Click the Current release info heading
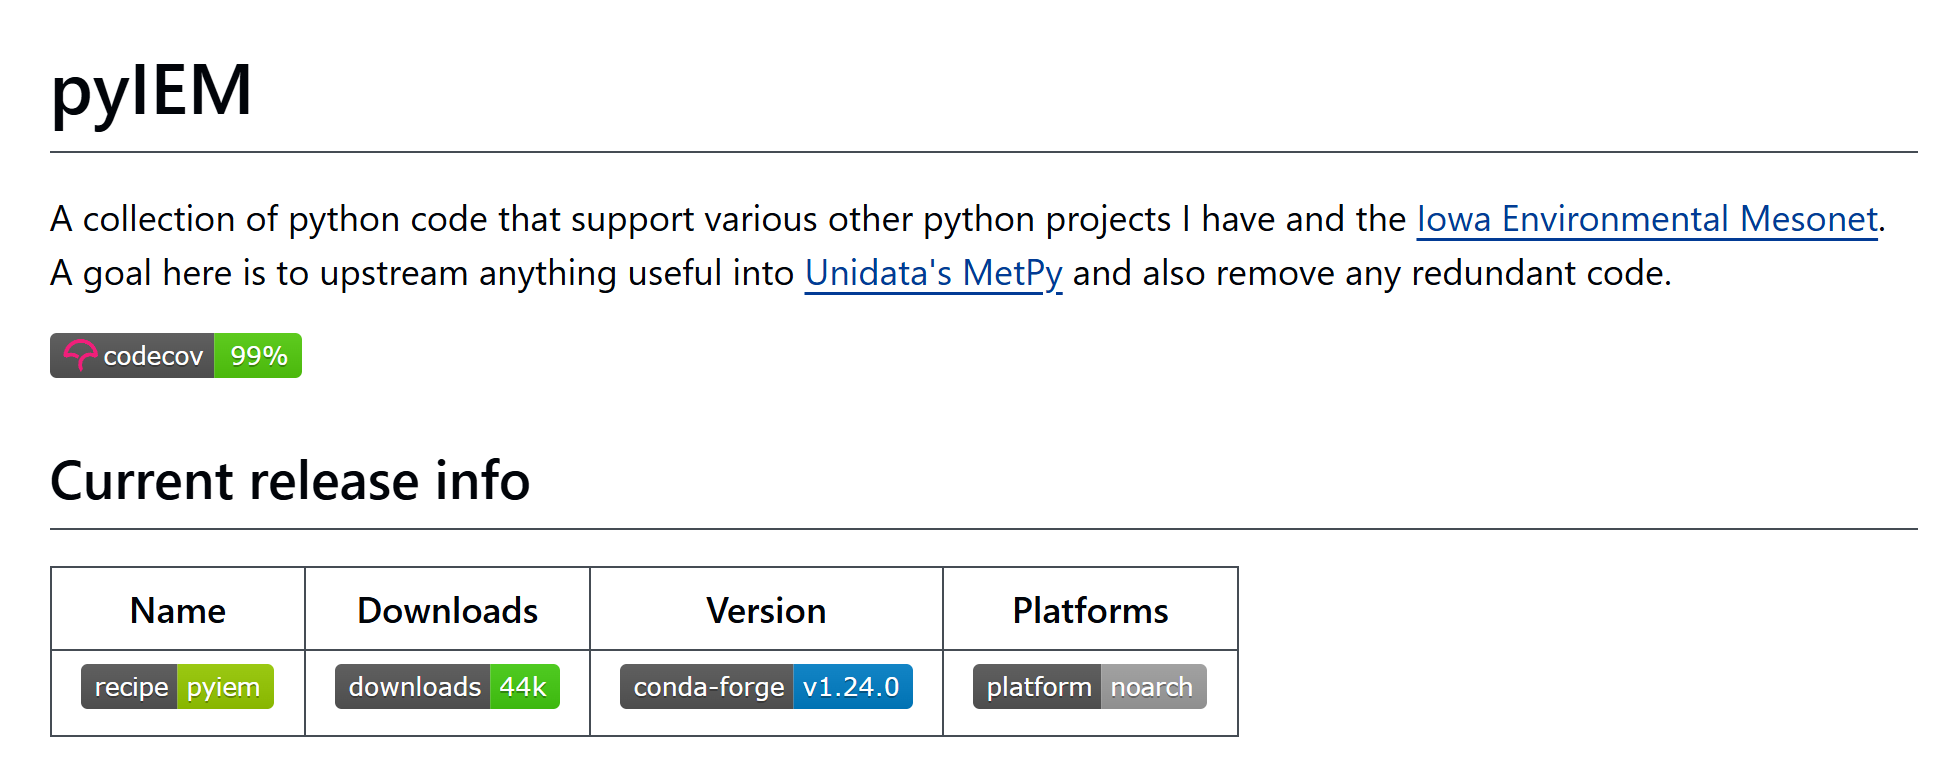Image resolution: width=1946 pixels, height=775 pixels. (x=290, y=481)
